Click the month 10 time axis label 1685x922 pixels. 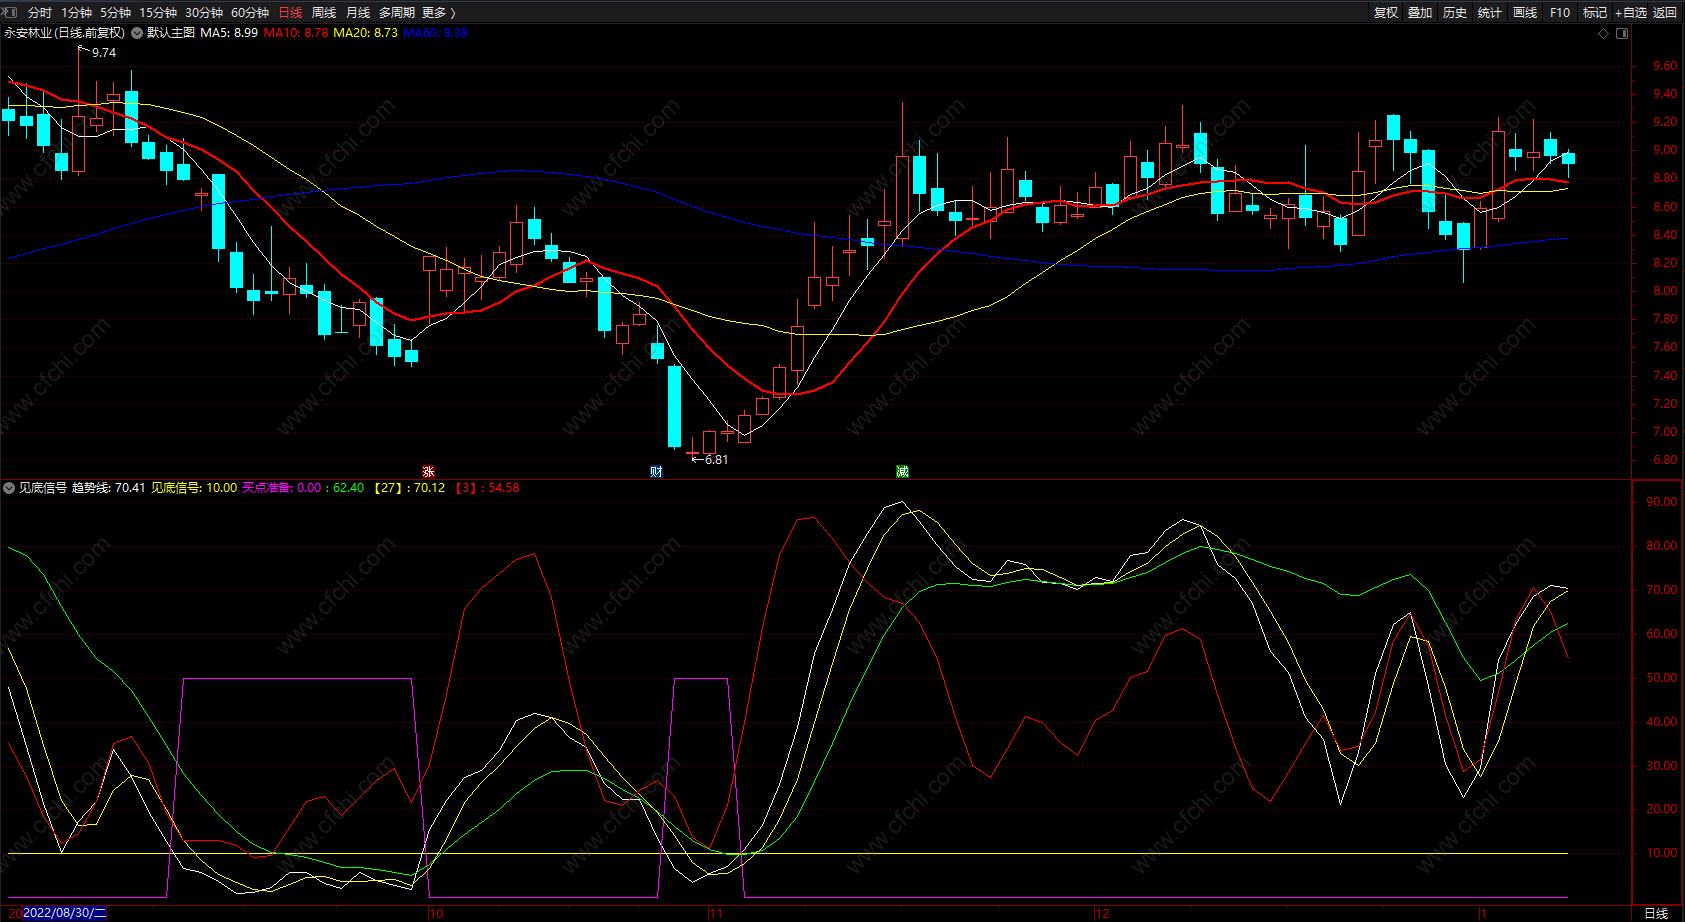436,914
